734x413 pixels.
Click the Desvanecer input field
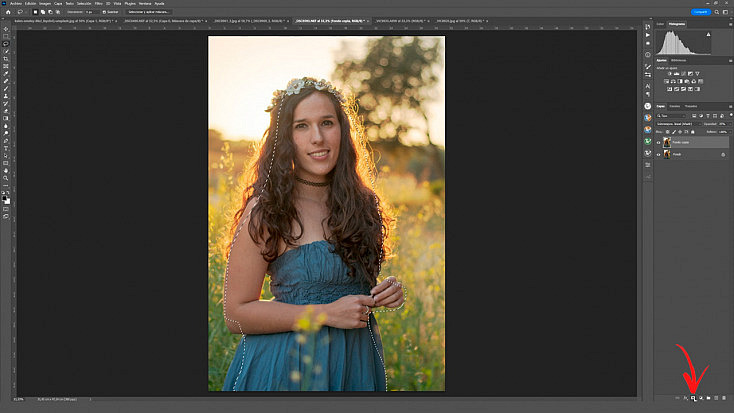pos(90,12)
